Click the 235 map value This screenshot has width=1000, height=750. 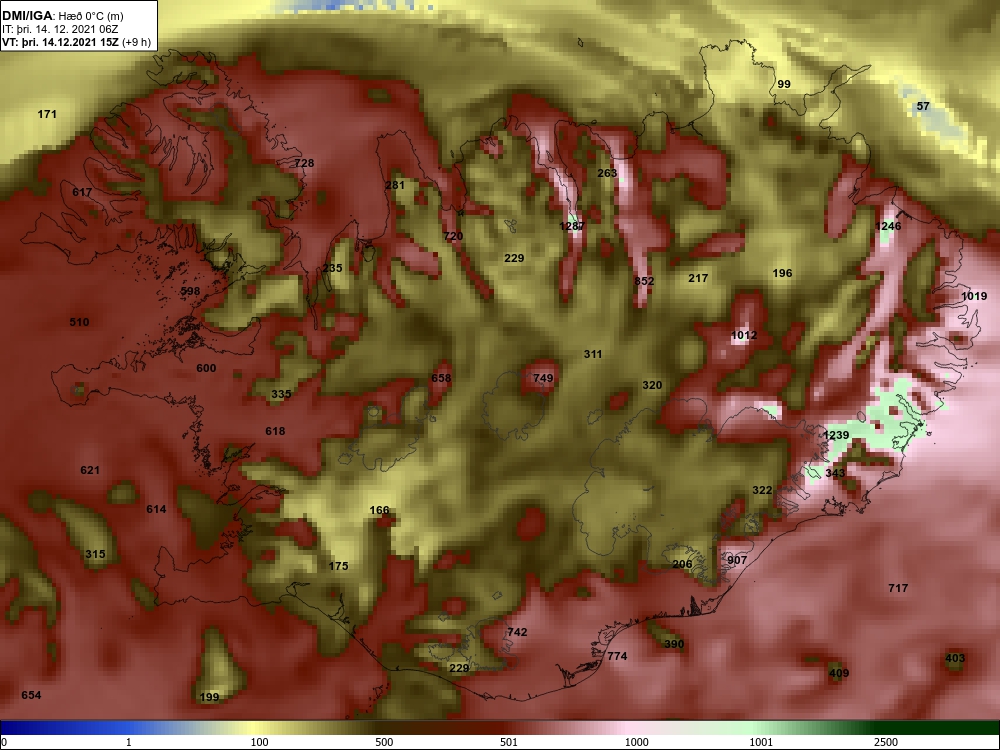pyautogui.click(x=332, y=268)
